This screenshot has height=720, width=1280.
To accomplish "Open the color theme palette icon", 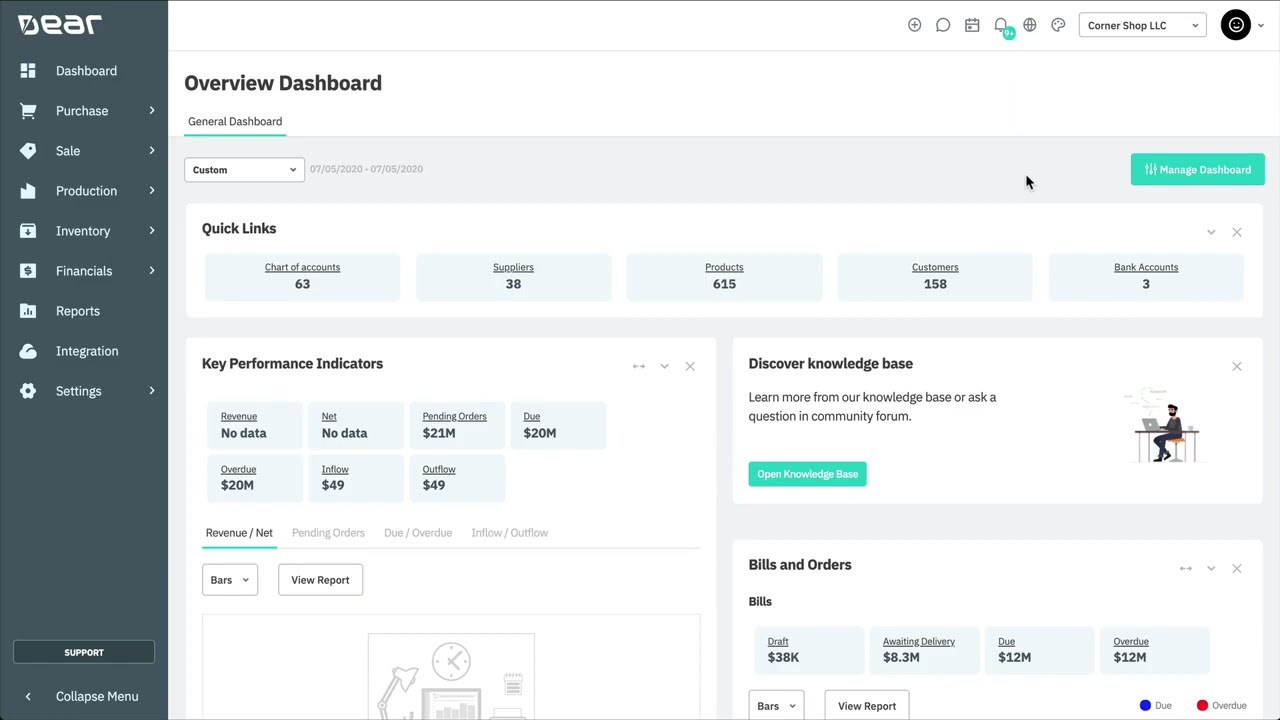I will (x=1058, y=25).
